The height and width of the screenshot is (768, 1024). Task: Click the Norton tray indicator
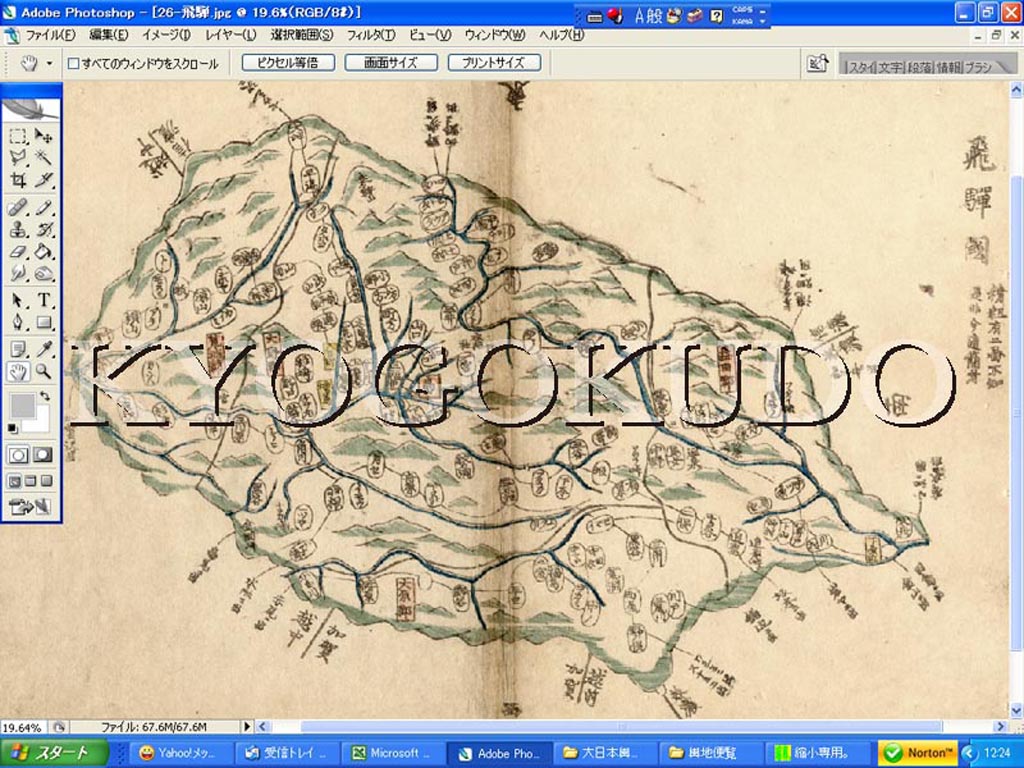tap(918, 753)
